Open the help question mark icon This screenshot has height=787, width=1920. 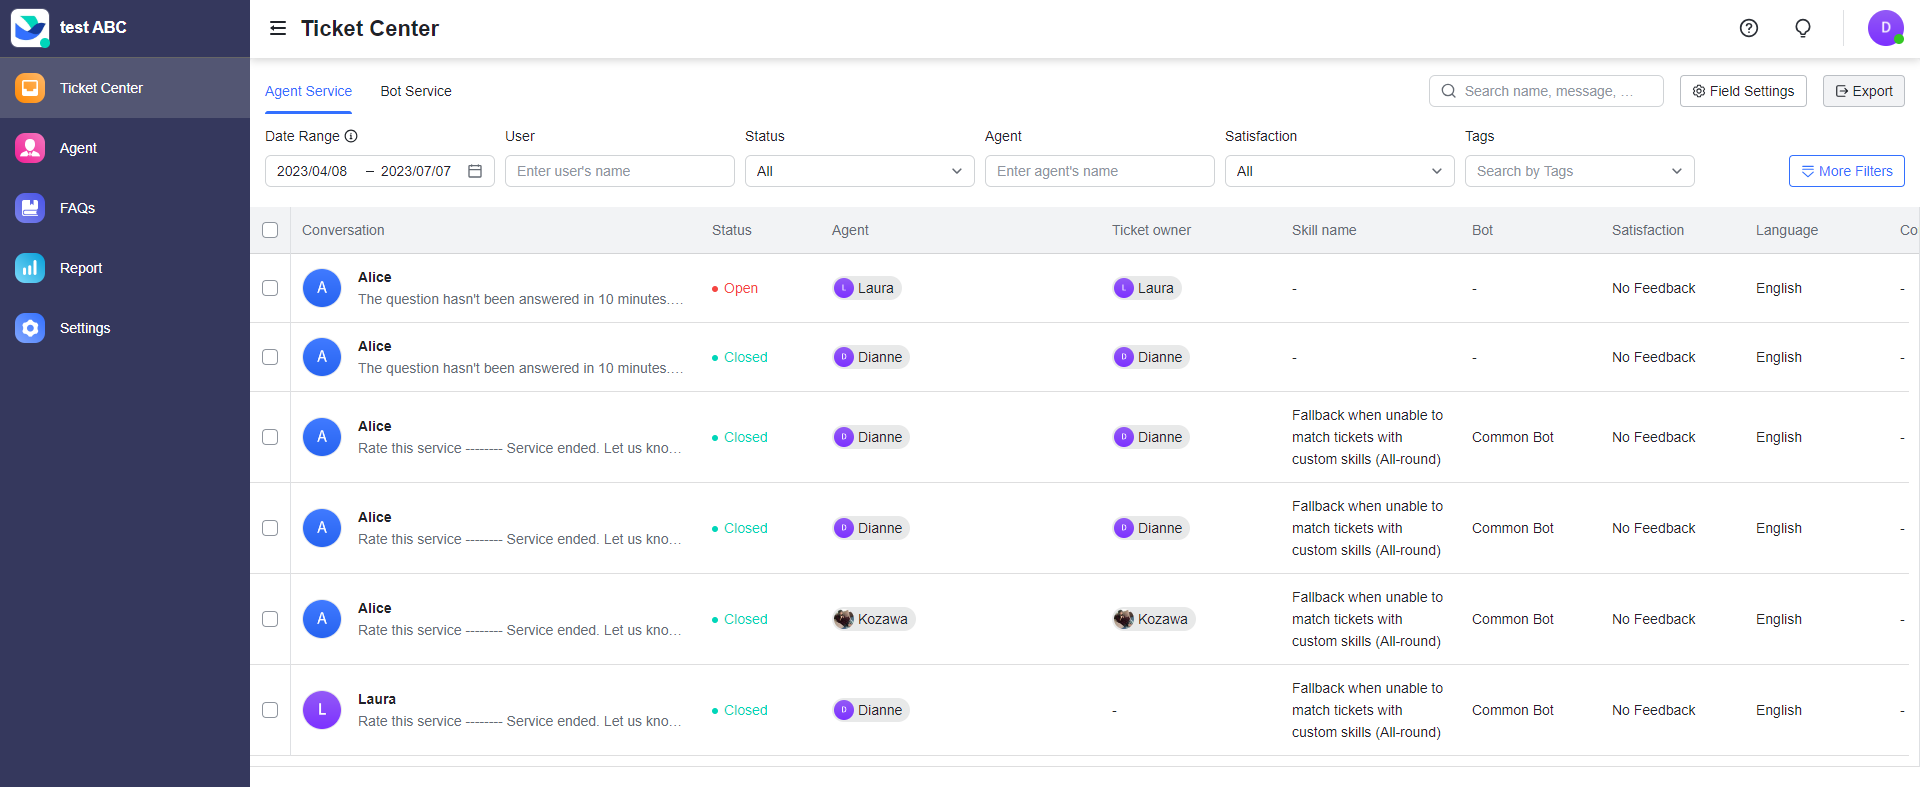(x=1748, y=28)
